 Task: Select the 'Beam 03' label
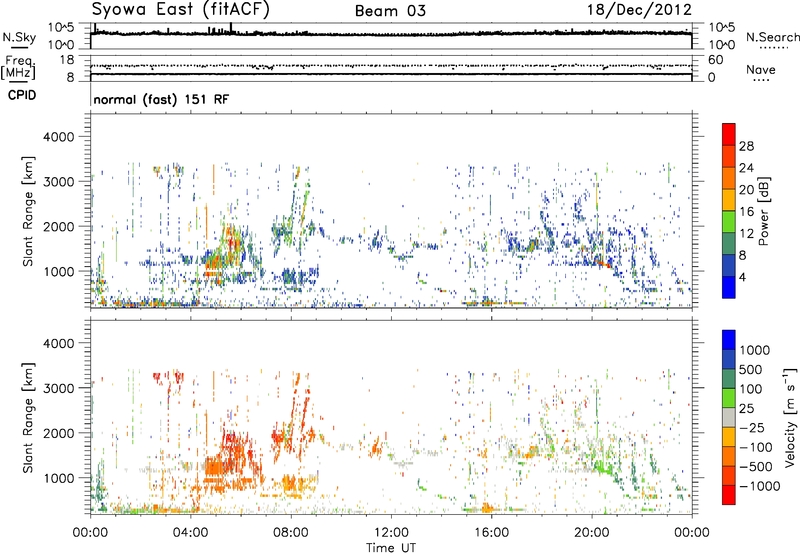pos(390,11)
